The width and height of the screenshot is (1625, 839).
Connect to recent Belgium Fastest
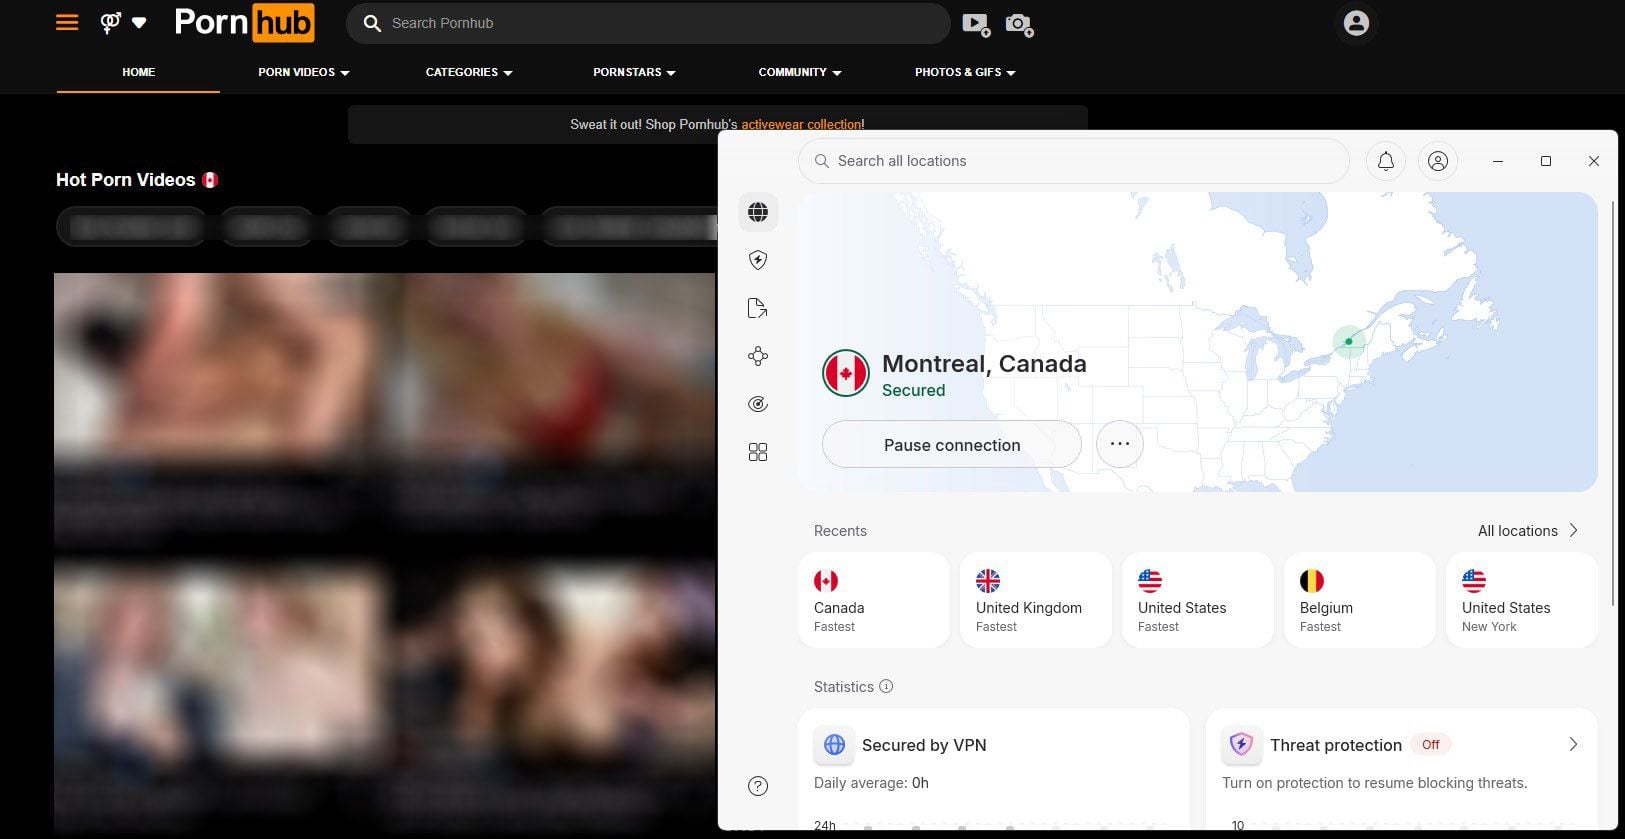click(x=1360, y=600)
